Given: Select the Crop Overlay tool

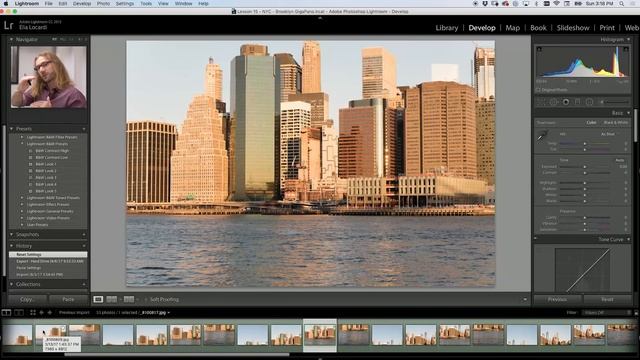Looking at the screenshot, I should pyautogui.click(x=542, y=102).
